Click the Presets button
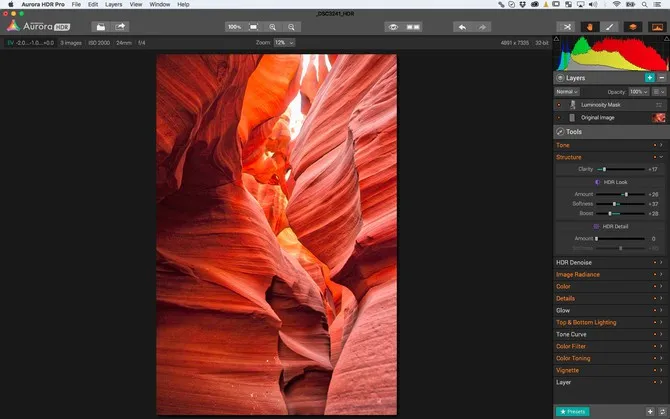 pyautogui.click(x=573, y=411)
